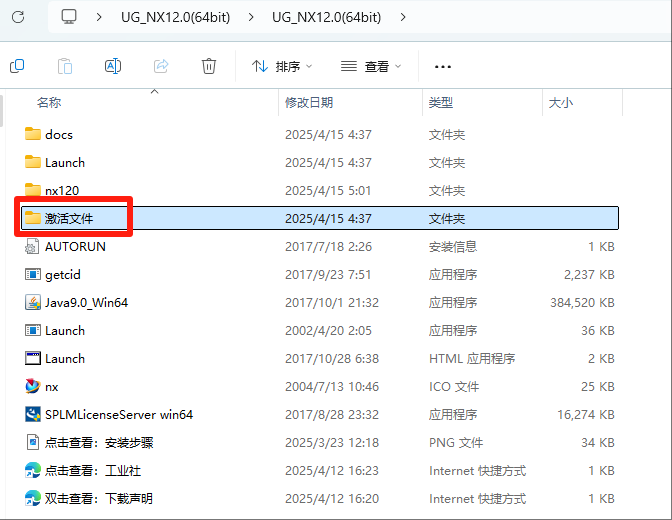The width and height of the screenshot is (672, 520).
Task: Select the SPLMLicenseServer win64 application icon
Action: 33,414
